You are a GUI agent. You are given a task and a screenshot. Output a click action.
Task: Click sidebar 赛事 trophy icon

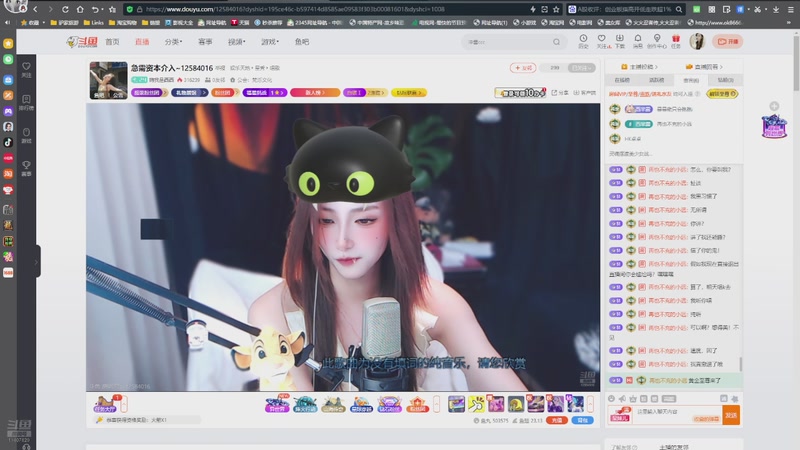tap(27, 168)
